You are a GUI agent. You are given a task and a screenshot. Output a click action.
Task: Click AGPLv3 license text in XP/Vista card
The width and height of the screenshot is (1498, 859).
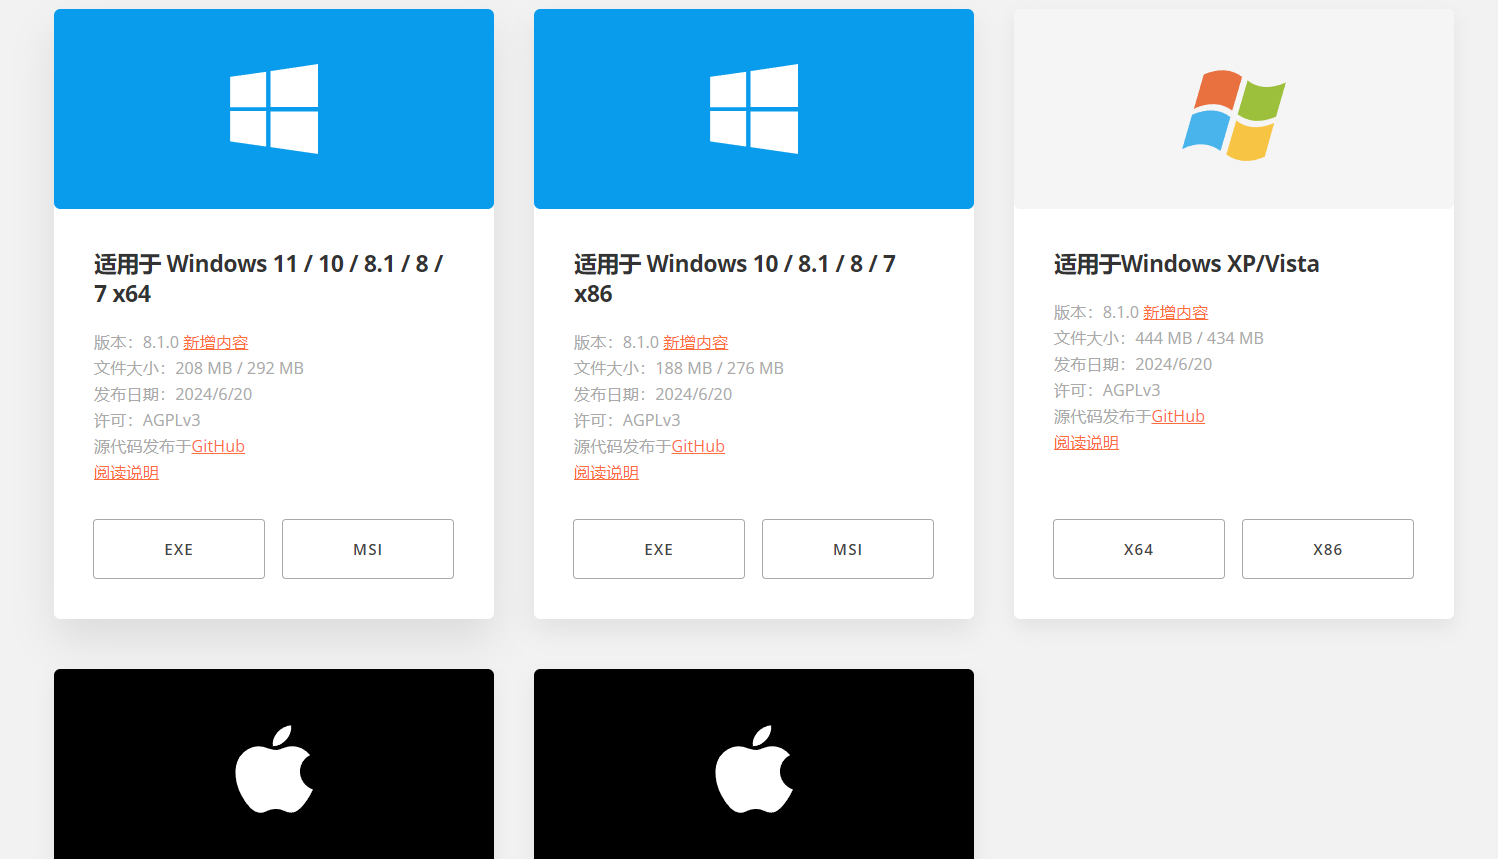(1132, 390)
